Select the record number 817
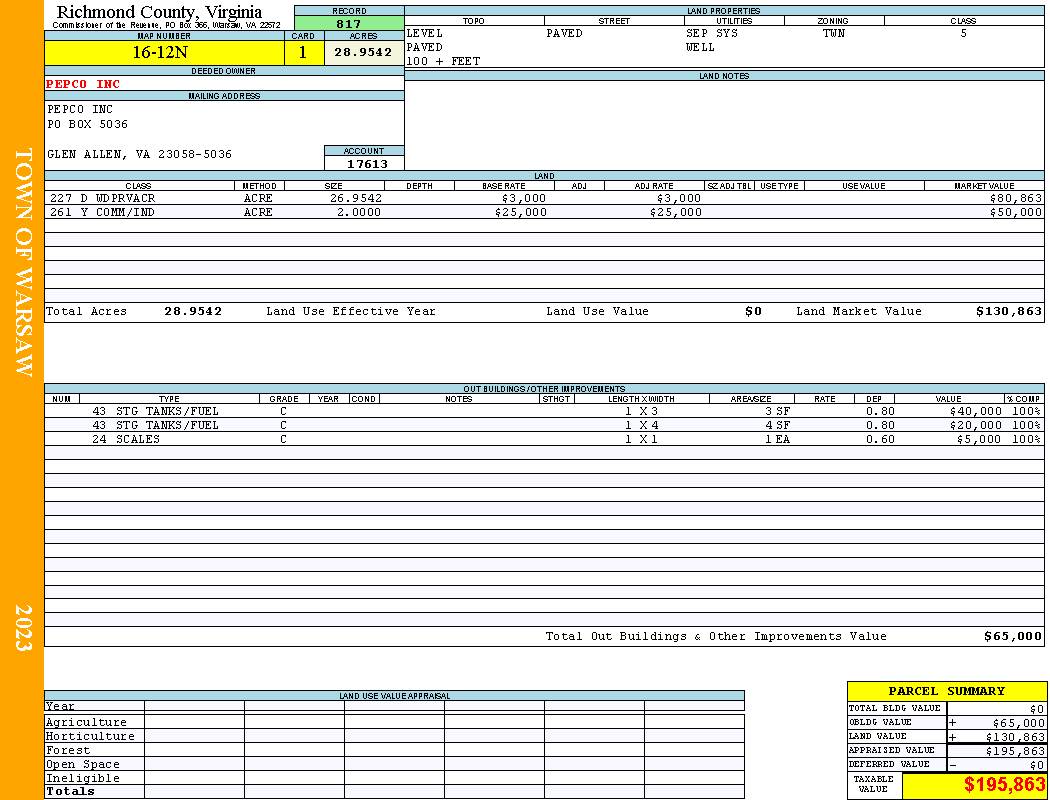1050x800 pixels. [x=349, y=23]
